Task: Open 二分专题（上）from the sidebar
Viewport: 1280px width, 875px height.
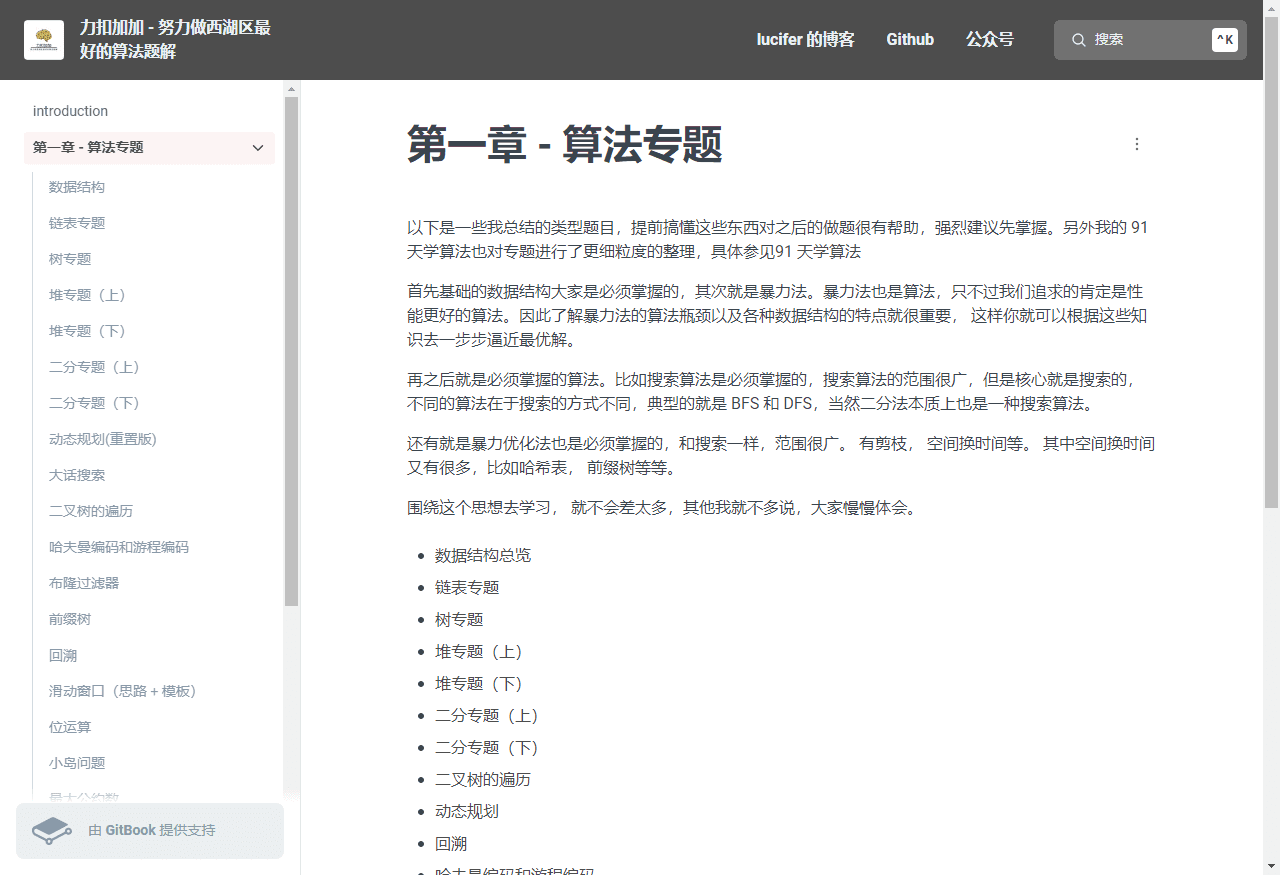Action: point(95,366)
